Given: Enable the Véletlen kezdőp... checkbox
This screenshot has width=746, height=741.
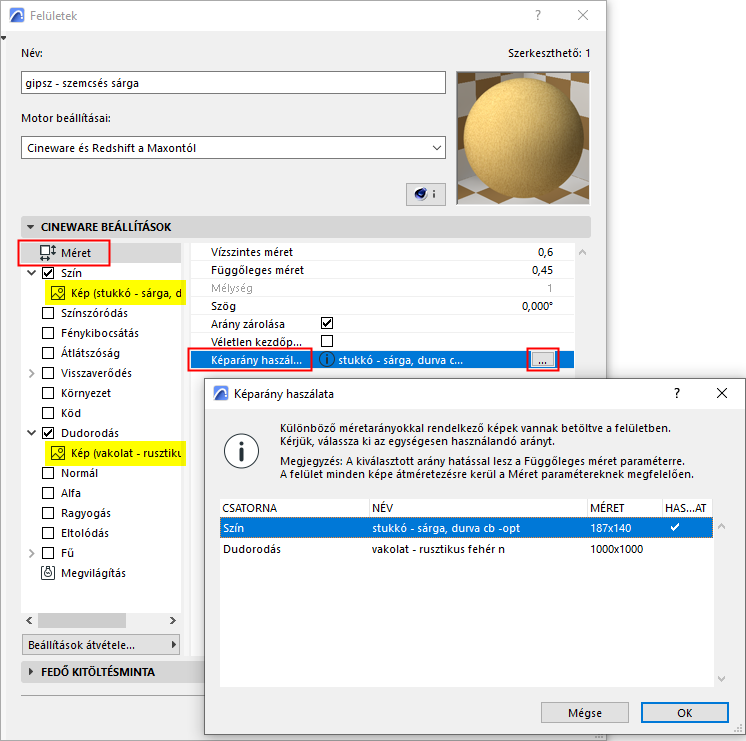Looking at the screenshot, I should (x=327, y=341).
